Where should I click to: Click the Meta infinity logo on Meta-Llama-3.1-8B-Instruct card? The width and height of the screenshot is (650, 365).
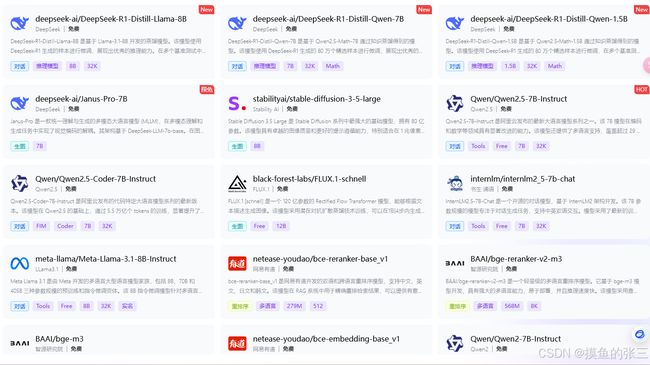click(x=19, y=263)
